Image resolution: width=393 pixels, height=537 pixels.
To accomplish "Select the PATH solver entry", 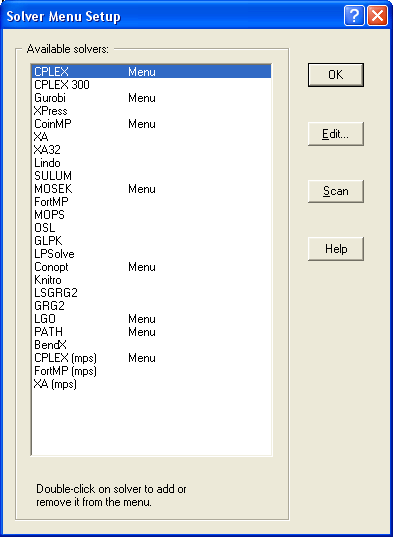I will (152, 332).
